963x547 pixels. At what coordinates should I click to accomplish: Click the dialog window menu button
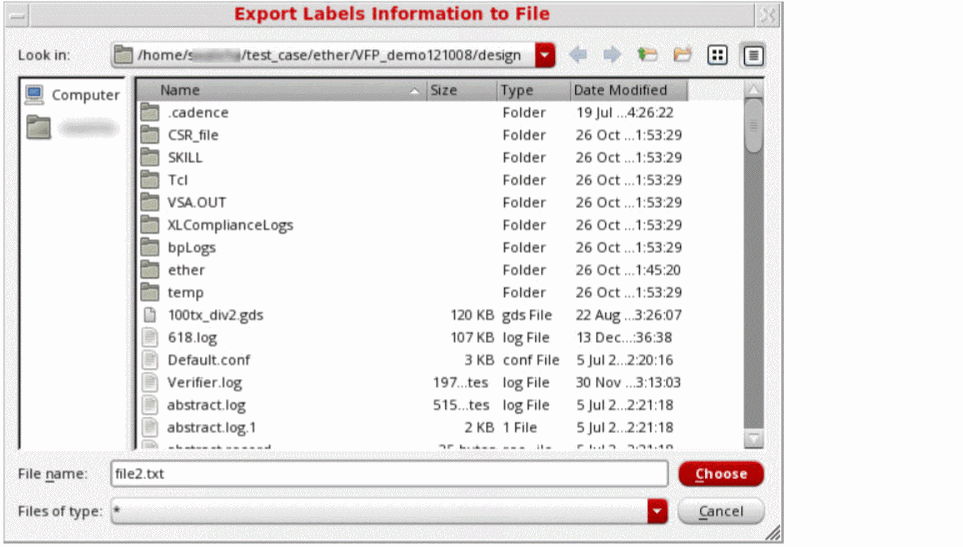pos(18,15)
